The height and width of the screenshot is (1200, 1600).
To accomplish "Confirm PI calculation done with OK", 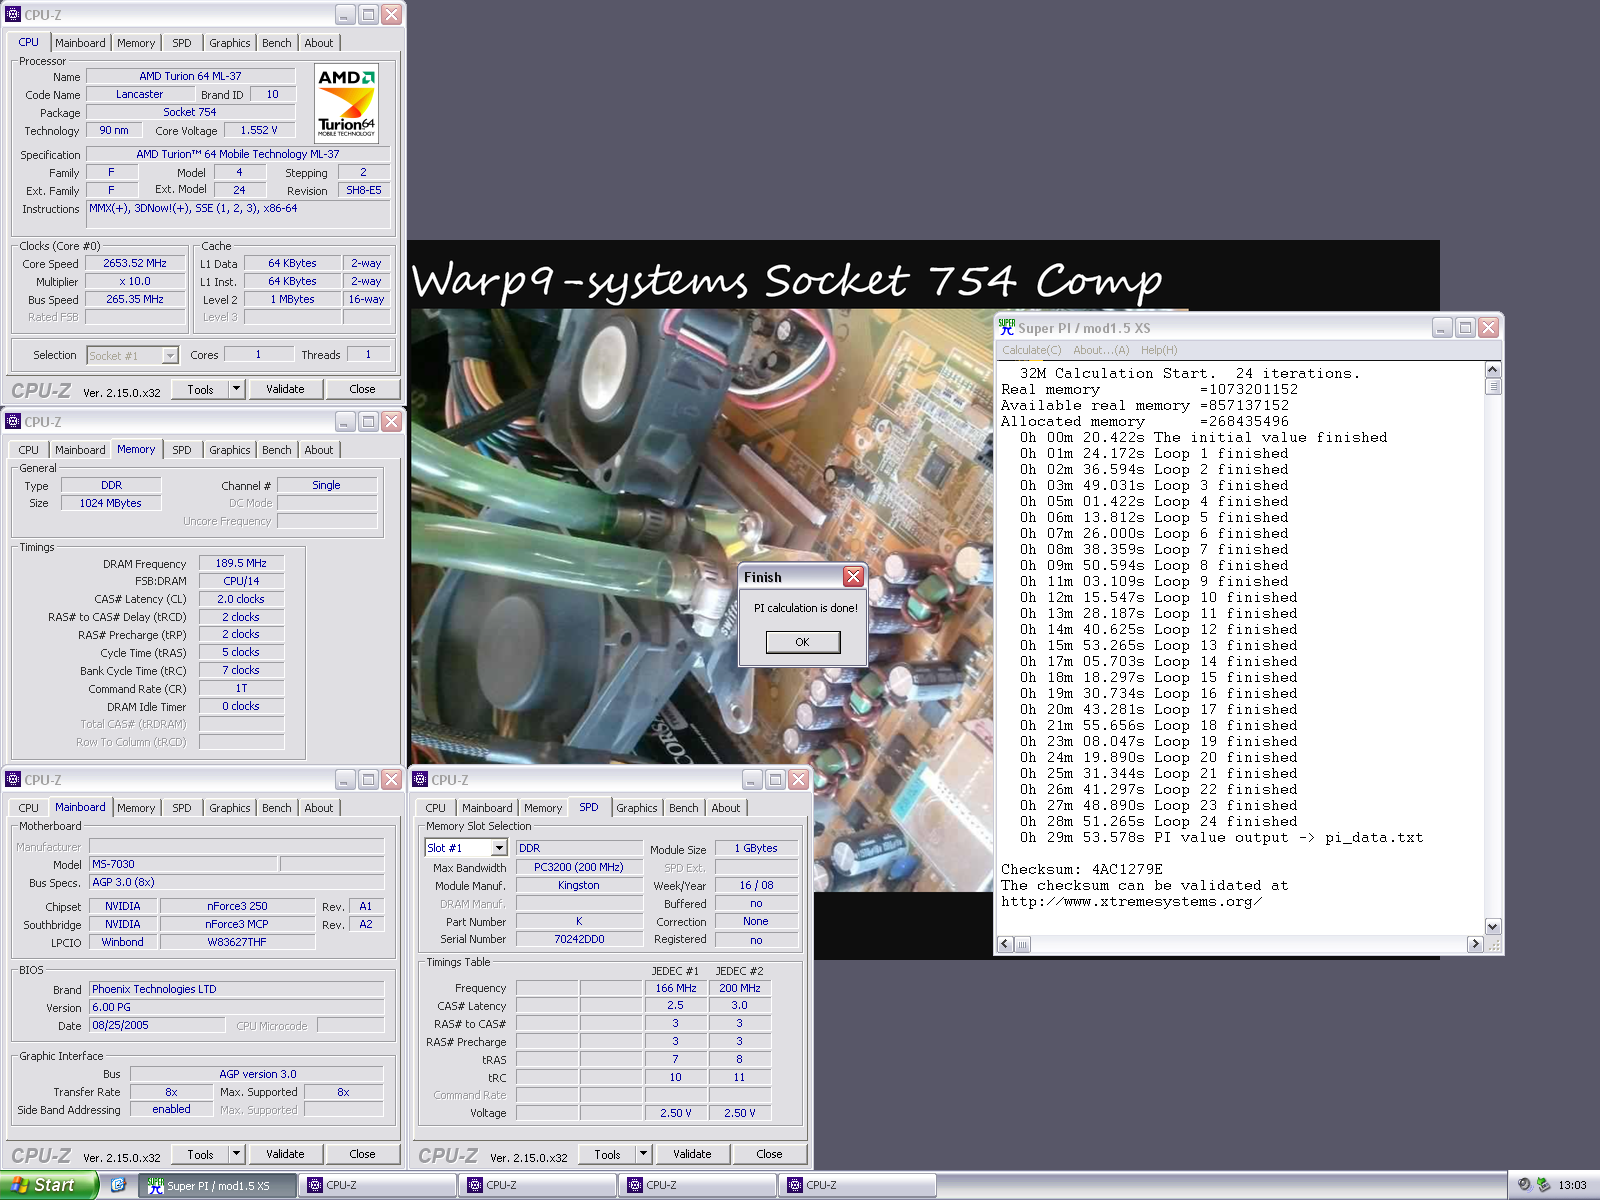I will [802, 642].
